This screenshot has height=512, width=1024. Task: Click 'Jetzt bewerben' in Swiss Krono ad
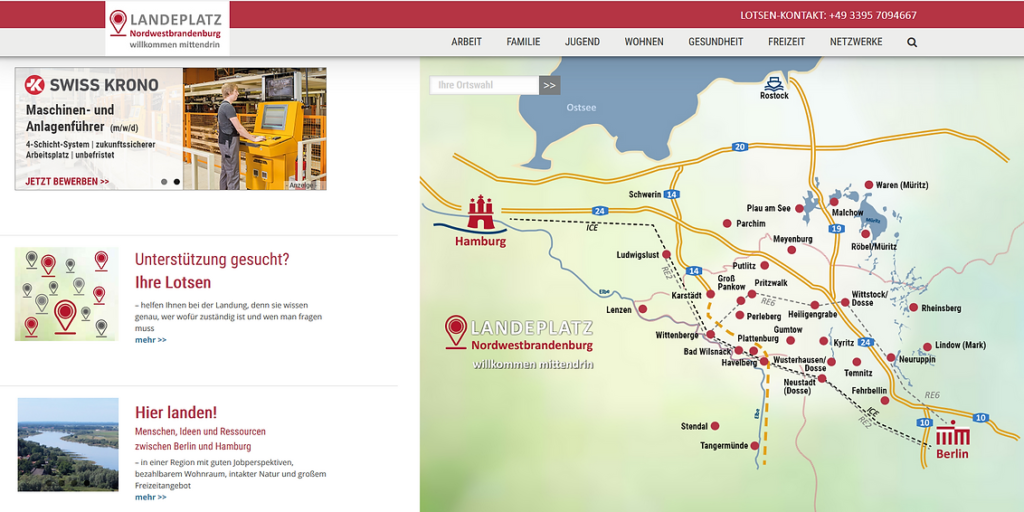(67, 182)
